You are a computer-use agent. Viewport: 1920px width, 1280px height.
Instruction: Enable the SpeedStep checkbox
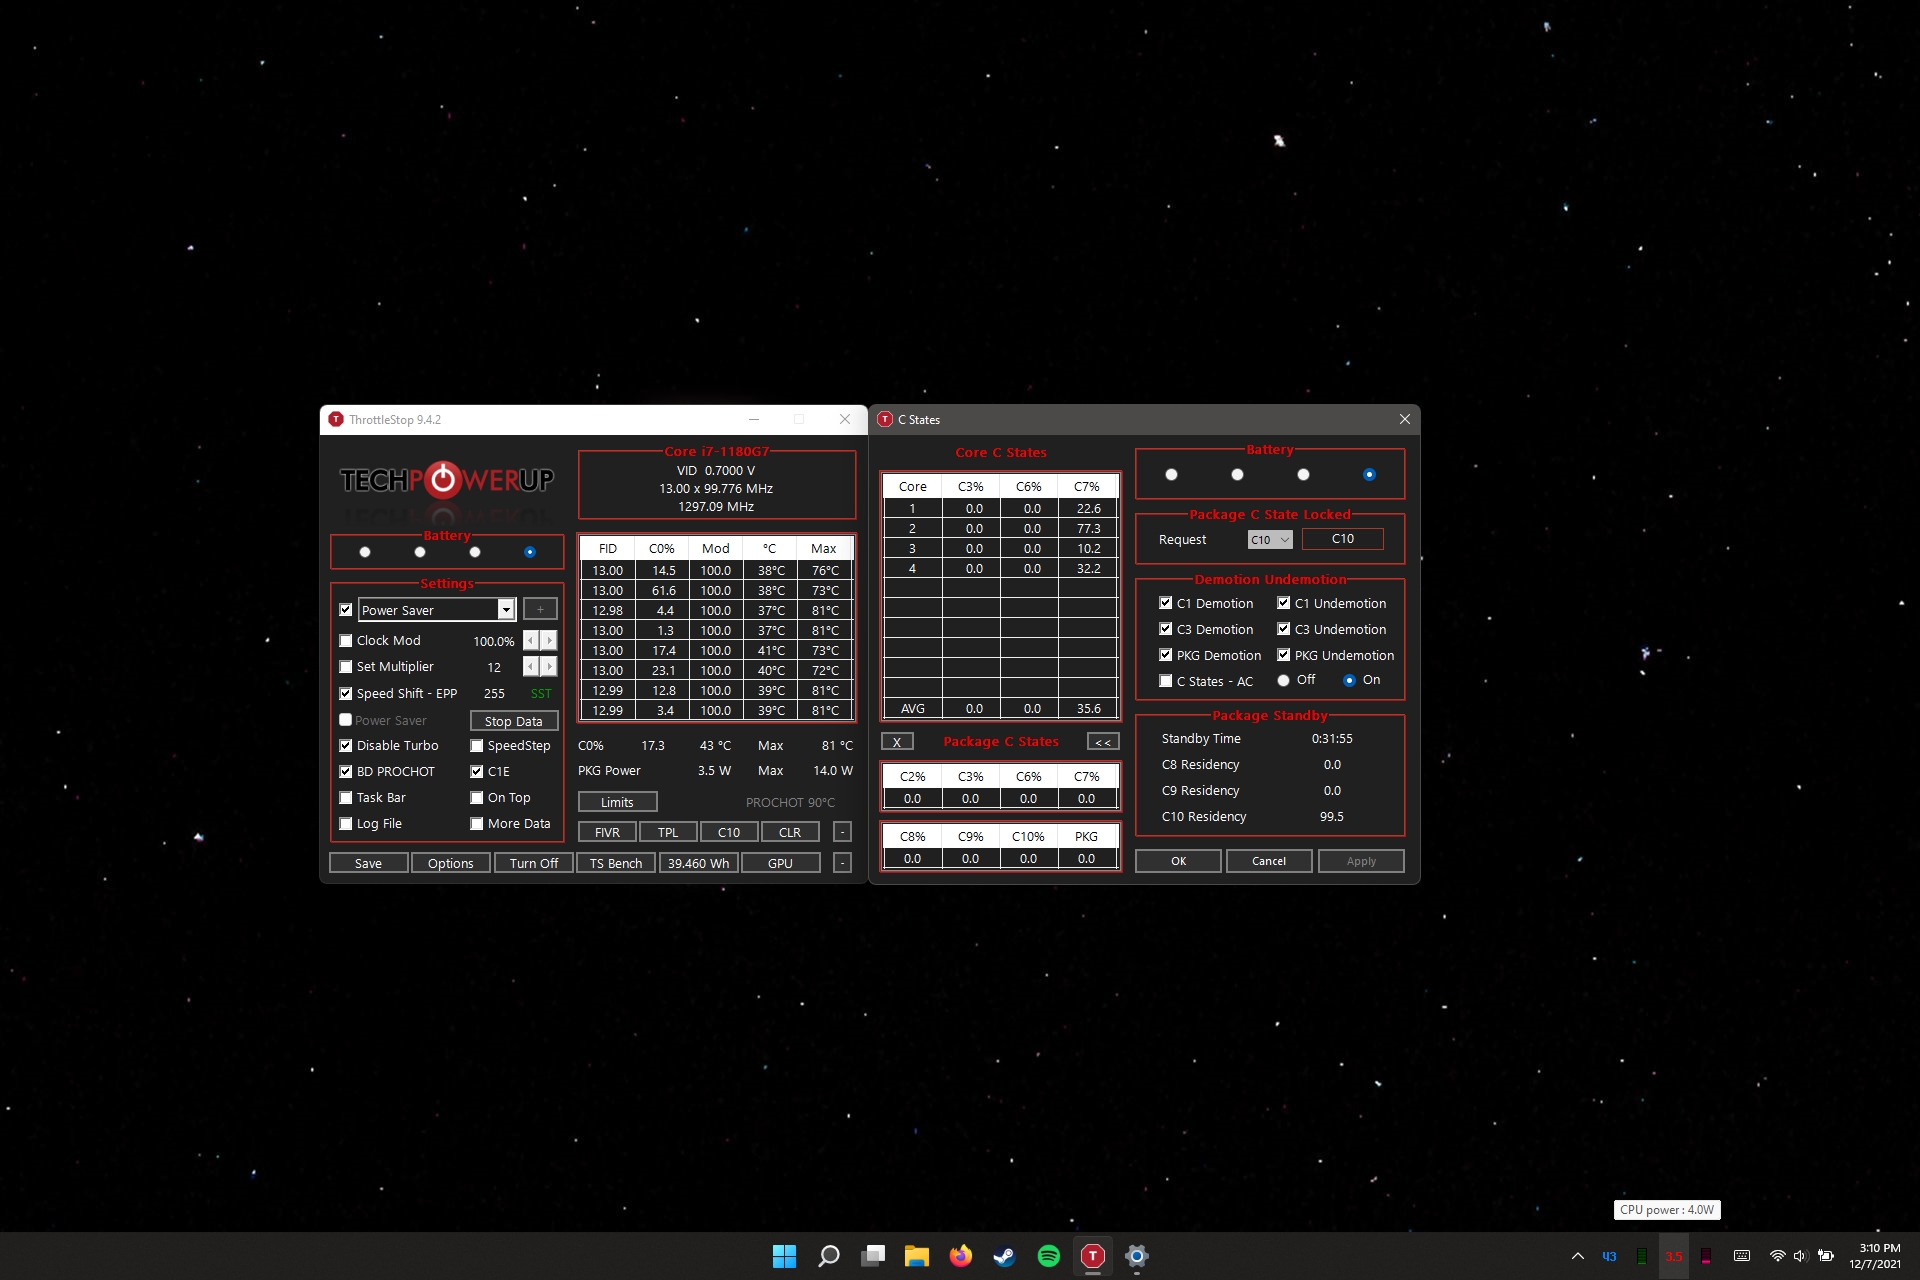pos(477,746)
